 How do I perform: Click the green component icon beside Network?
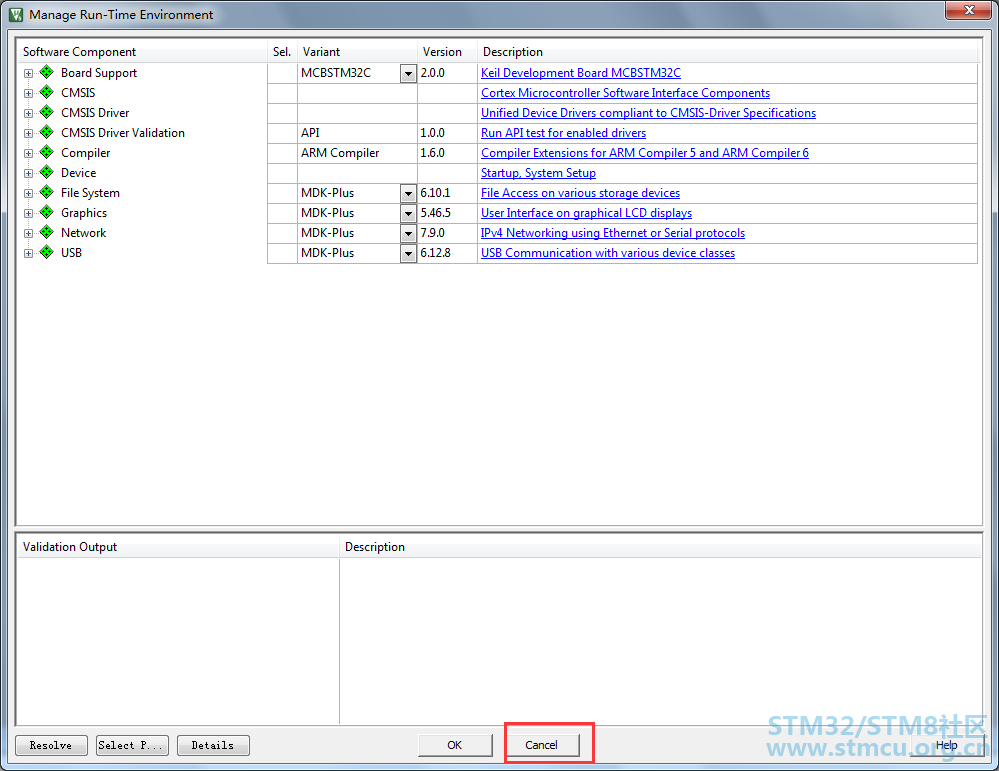pyautogui.click(x=46, y=233)
